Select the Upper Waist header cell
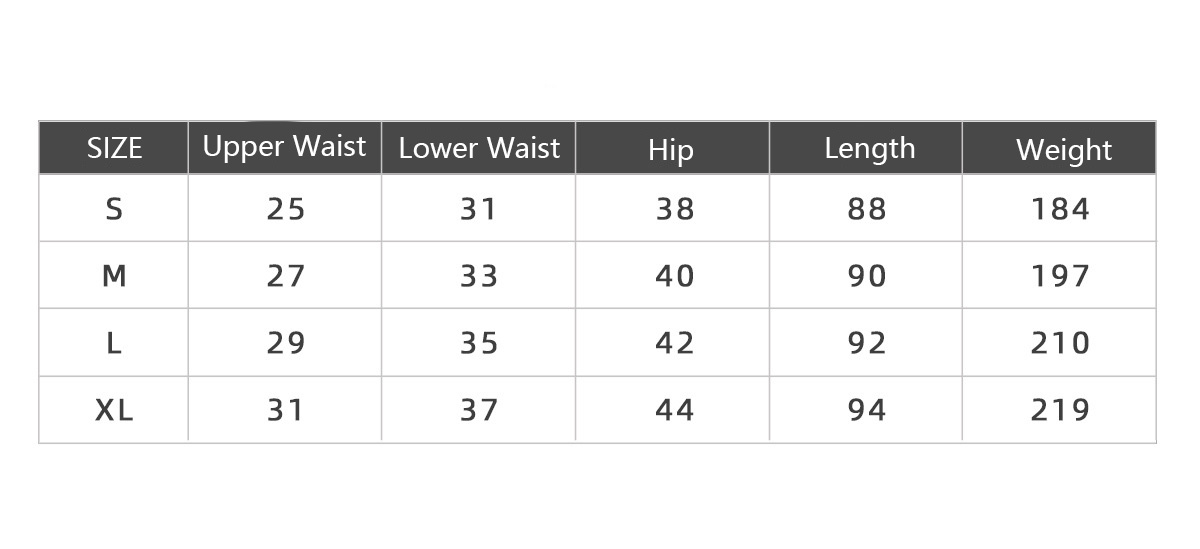The width and height of the screenshot is (1200, 549). pyautogui.click(x=285, y=147)
